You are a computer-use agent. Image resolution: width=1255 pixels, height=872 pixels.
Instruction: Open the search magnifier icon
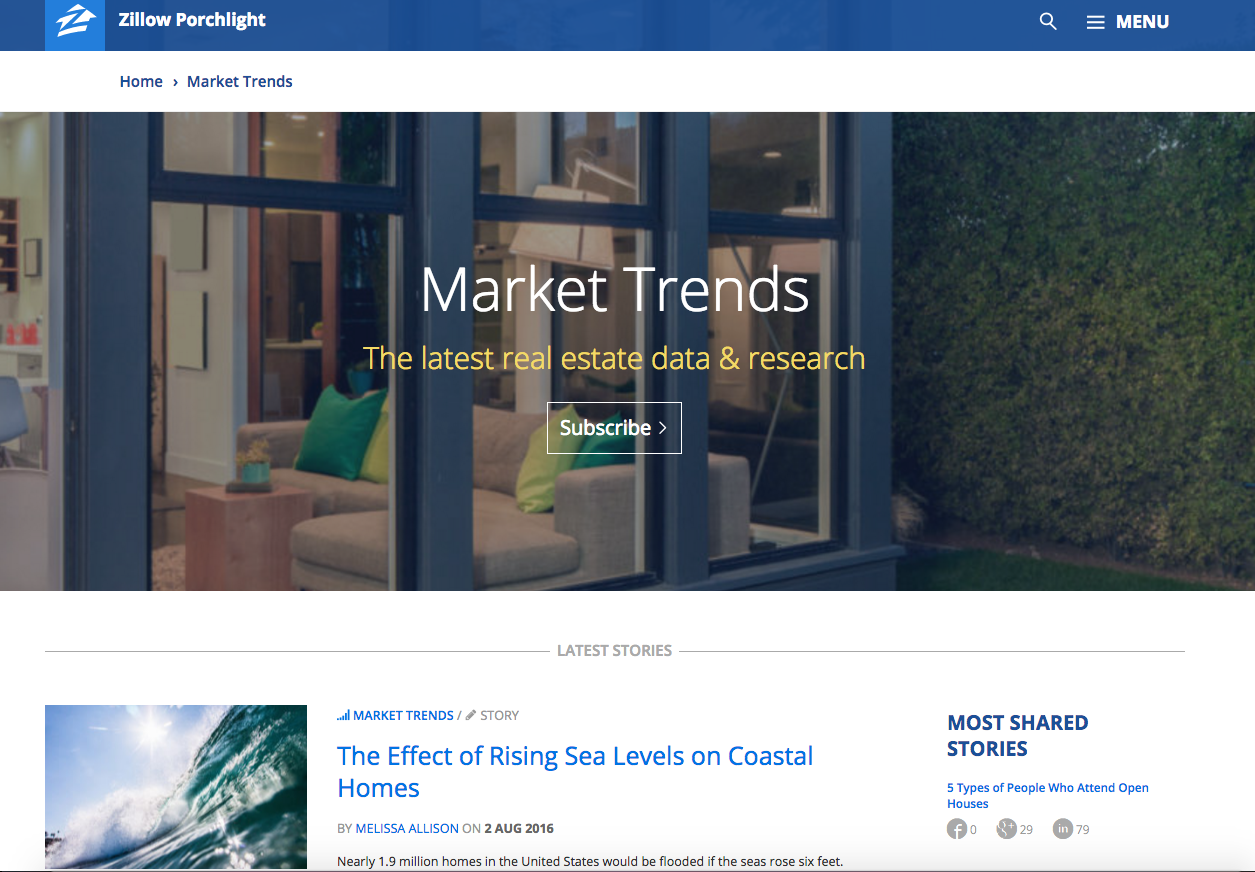tap(1047, 21)
